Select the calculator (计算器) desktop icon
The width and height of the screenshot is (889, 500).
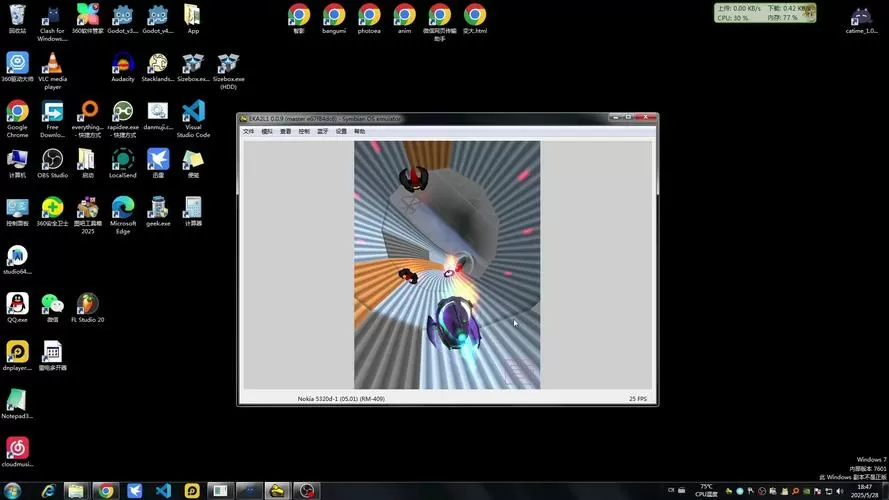point(193,211)
